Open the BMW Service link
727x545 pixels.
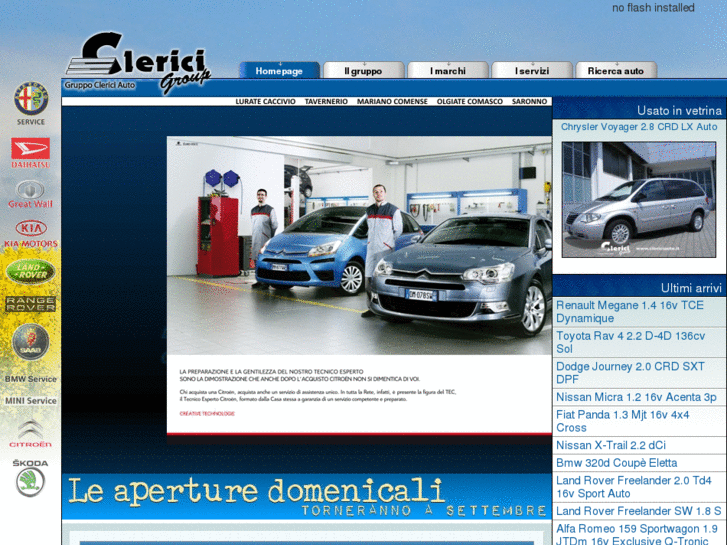pyautogui.click(x=31, y=379)
